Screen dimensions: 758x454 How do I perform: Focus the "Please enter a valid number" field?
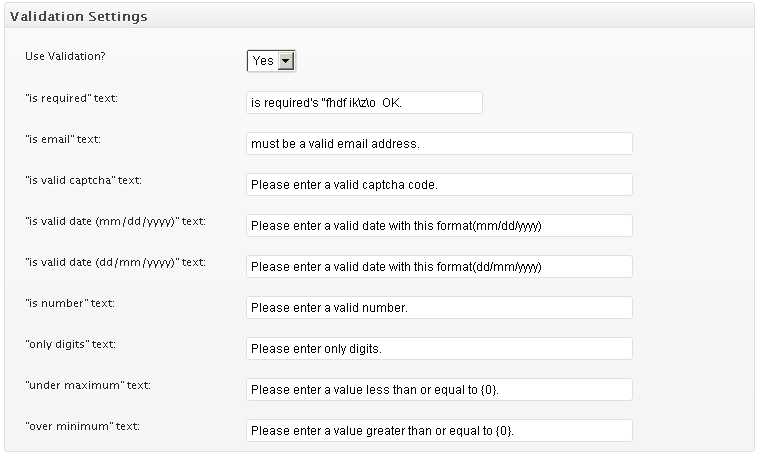click(439, 308)
